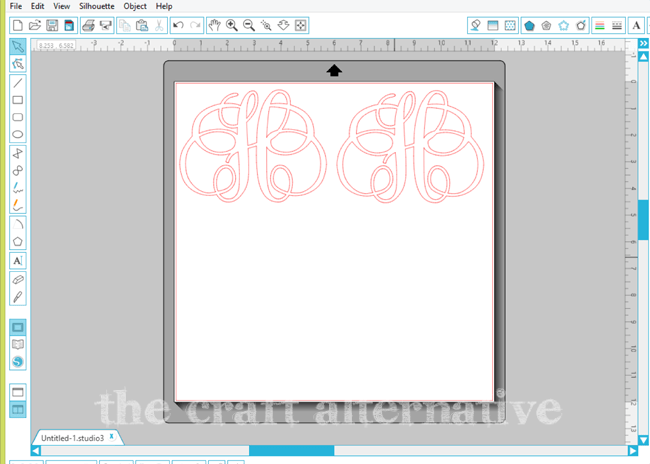Choose the Curve shape tool
Viewport: 650px width, 464px height.
tap(17, 170)
